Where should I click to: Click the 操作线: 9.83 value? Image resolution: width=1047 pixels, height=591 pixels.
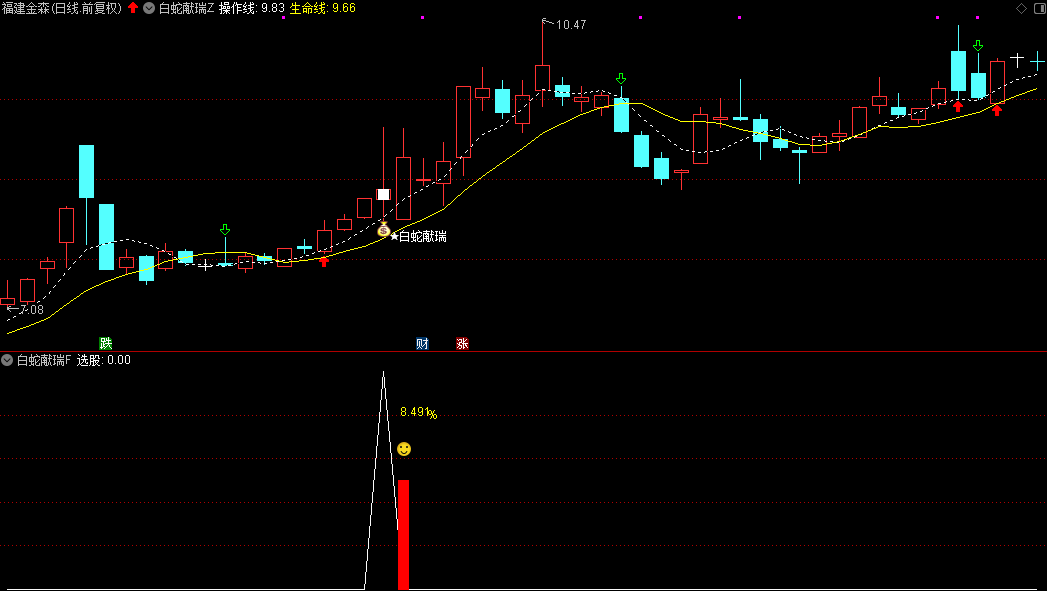[x=252, y=8]
